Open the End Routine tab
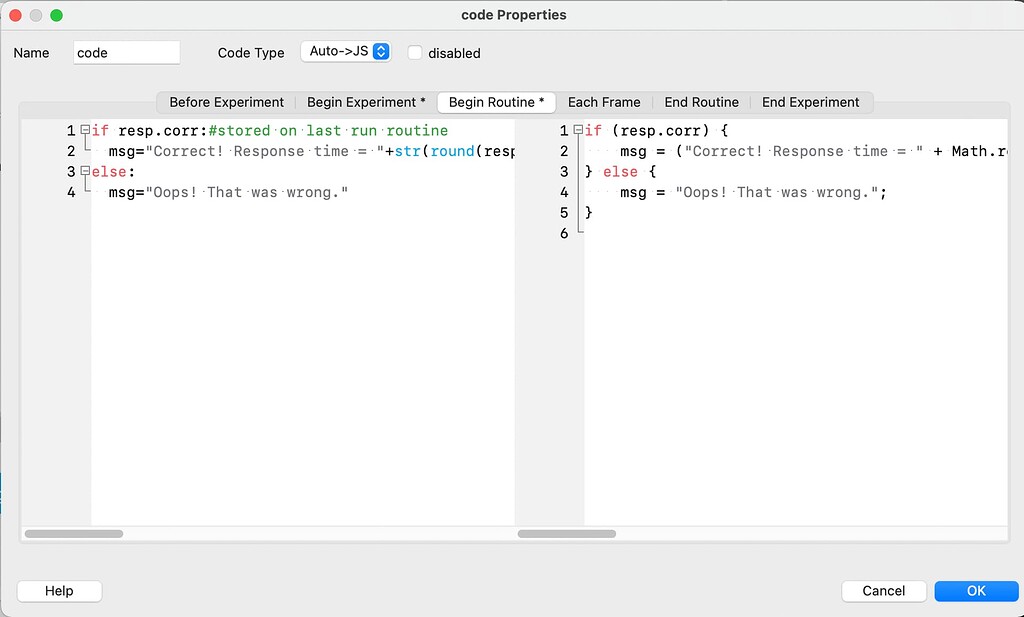1024x617 pixels. [x=701, y=102]
